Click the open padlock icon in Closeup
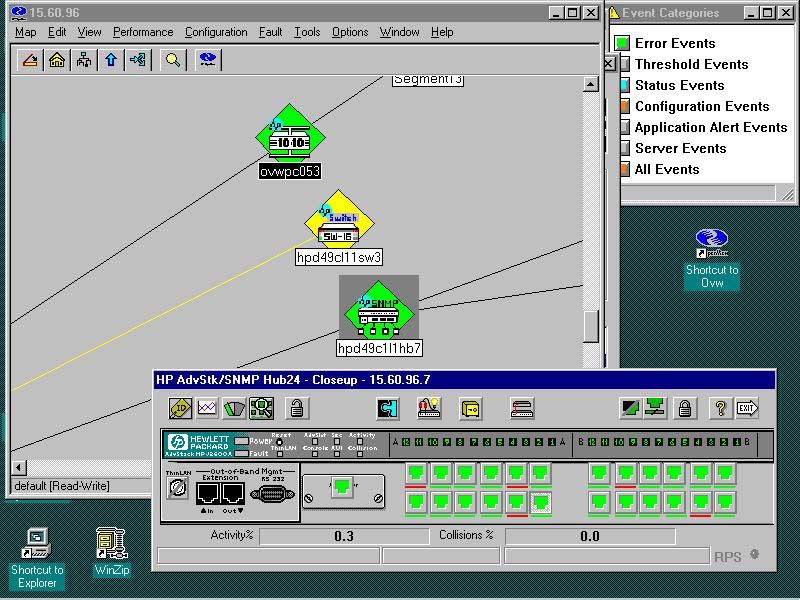The height and width of the screenshot is (600, 800). click(297, 408)
